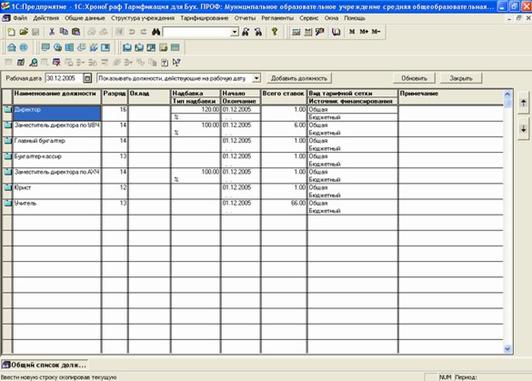Viewport: 532px width, 381px height.
Task: Open the calculator icon in toolbar
Action: (x=296, y=32)
